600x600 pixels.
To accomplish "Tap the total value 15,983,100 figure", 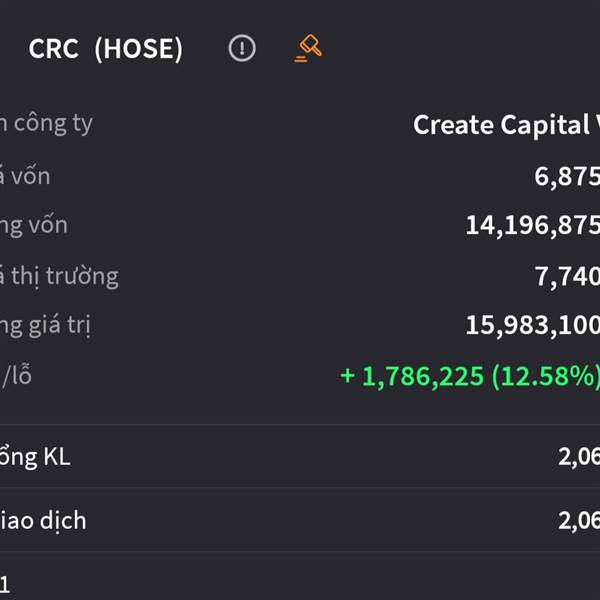I will [533, 326].
